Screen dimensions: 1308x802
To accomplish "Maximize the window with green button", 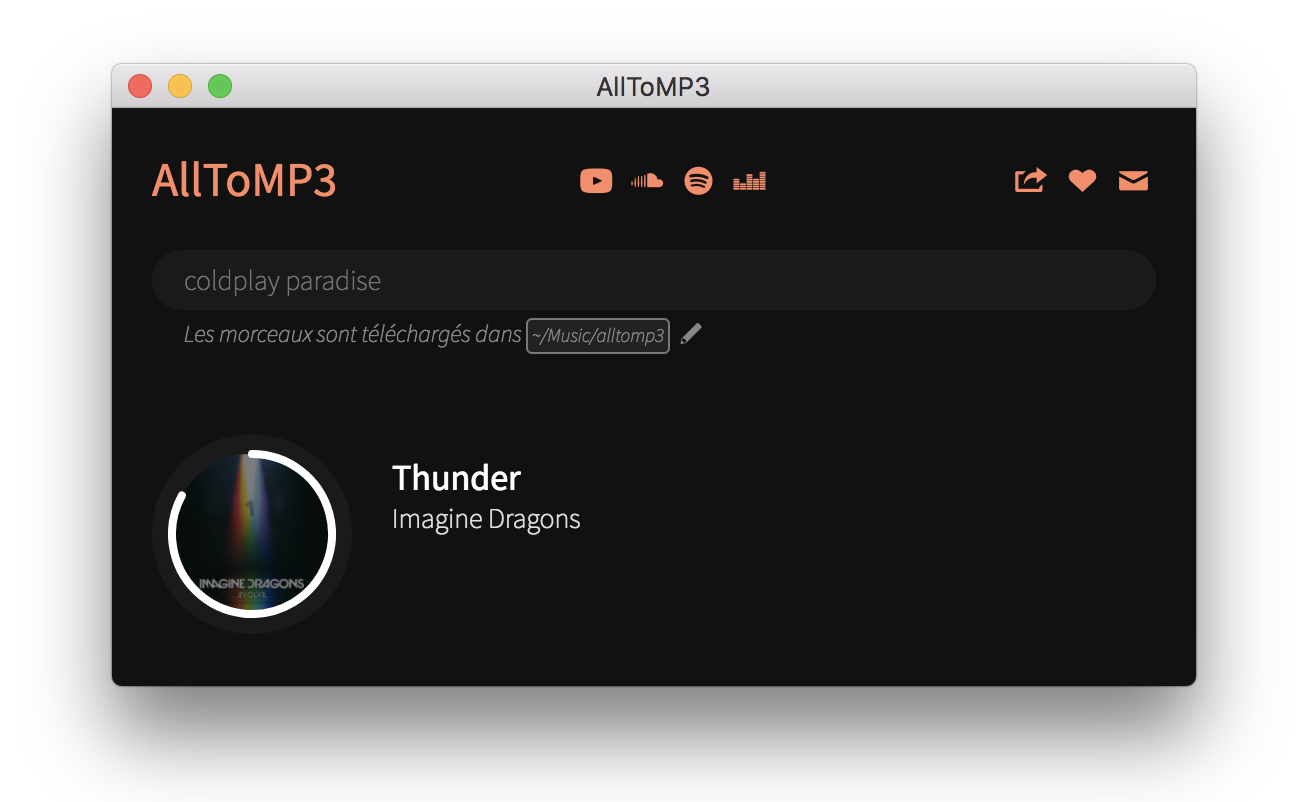I will coord(220,86).
